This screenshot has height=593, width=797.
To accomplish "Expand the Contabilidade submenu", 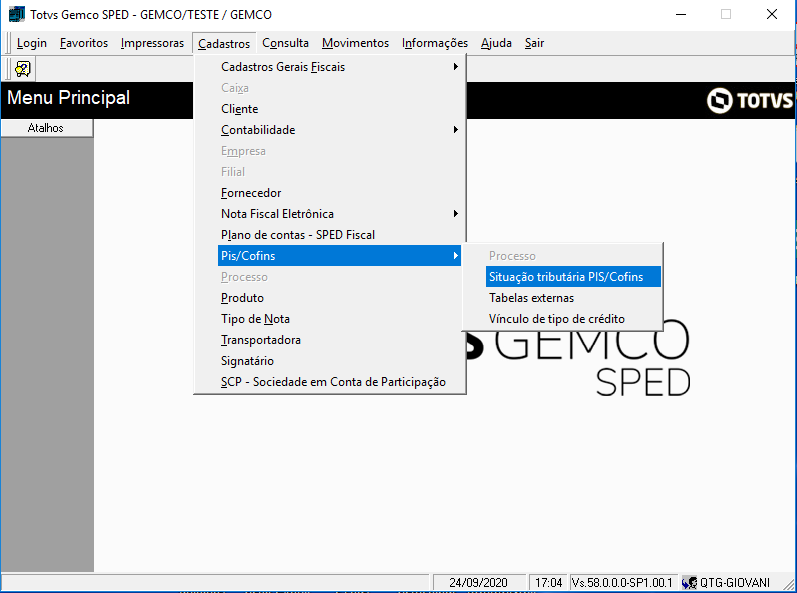I will click(339, 130).
